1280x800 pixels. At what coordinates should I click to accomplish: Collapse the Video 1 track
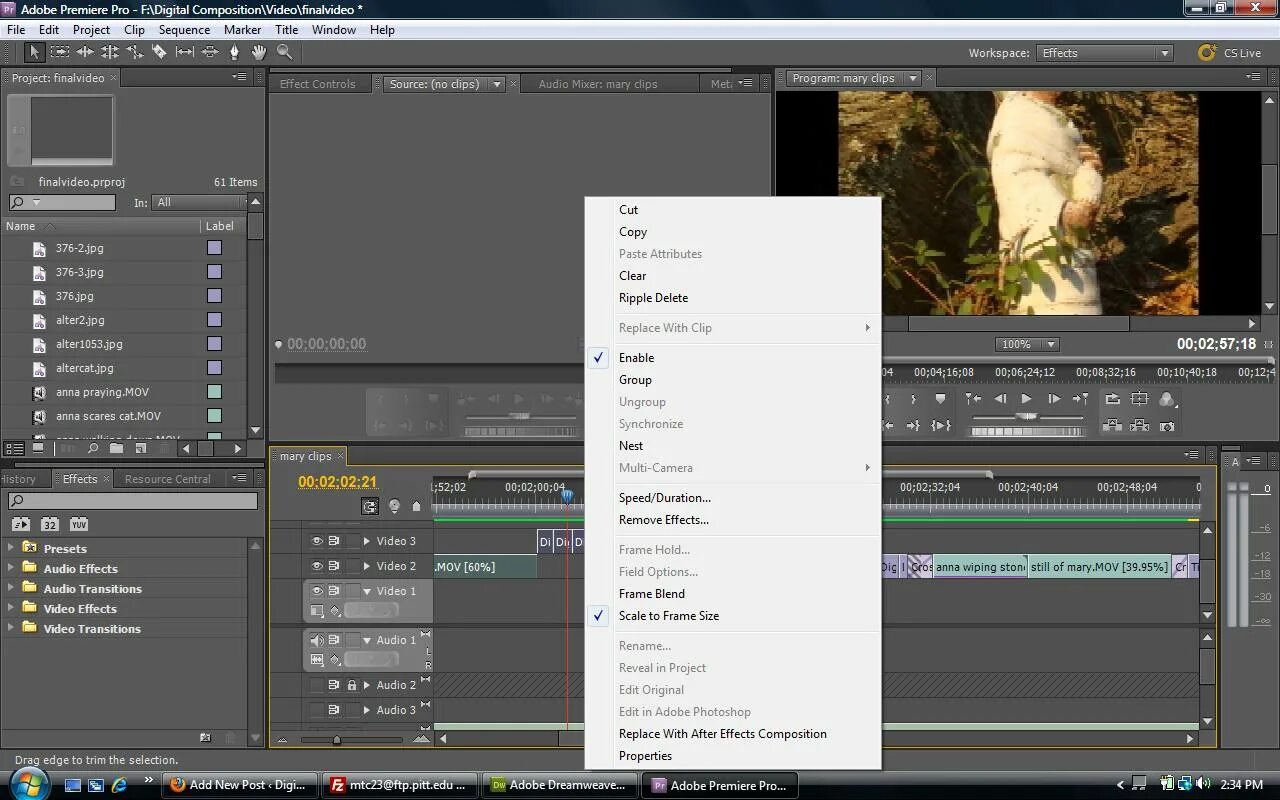(x=366, y=591)
